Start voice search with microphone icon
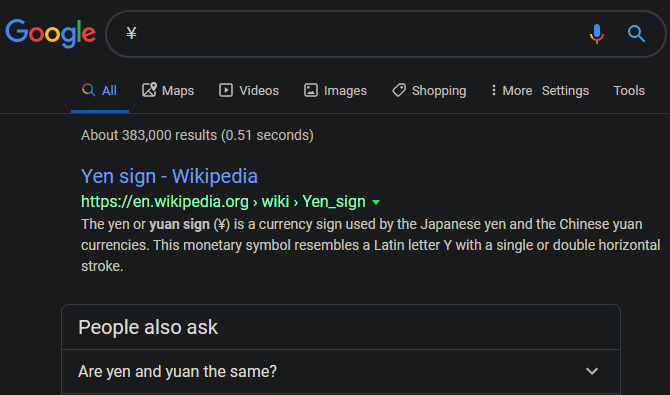The height and width of the screenshot is (395, 670). [597, 34]
